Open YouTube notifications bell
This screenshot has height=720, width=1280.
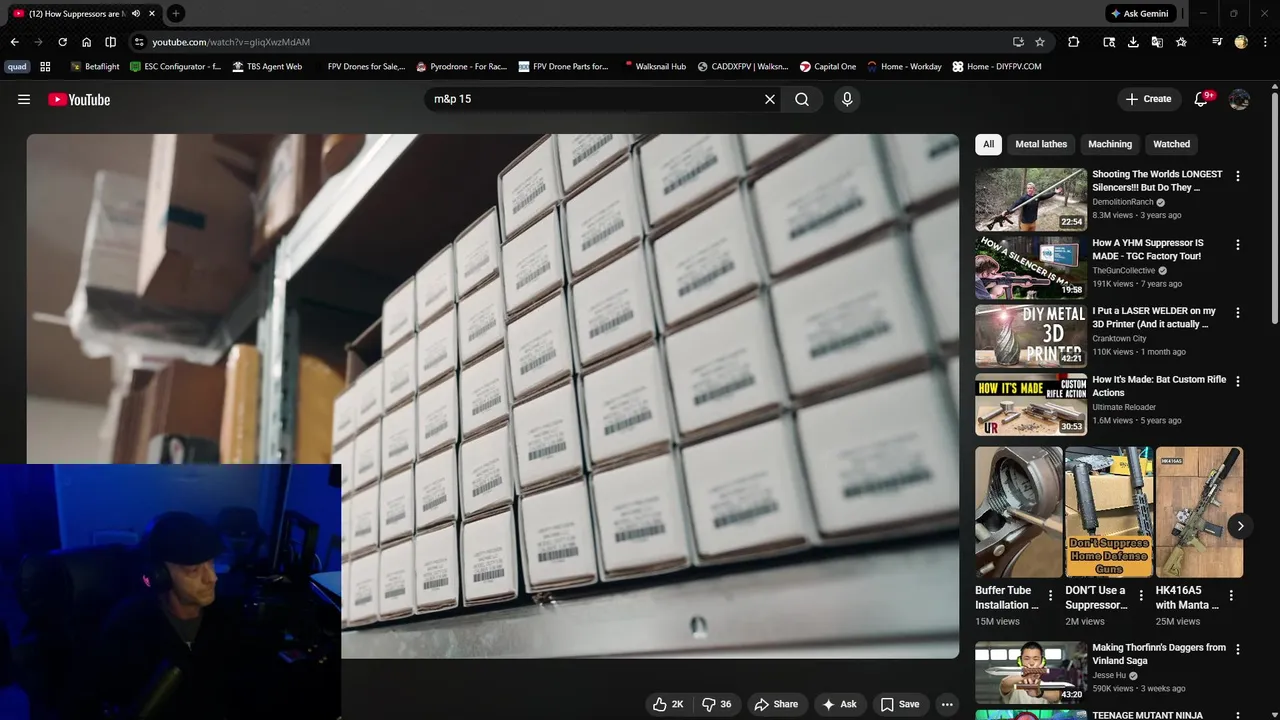point(1202,99)
